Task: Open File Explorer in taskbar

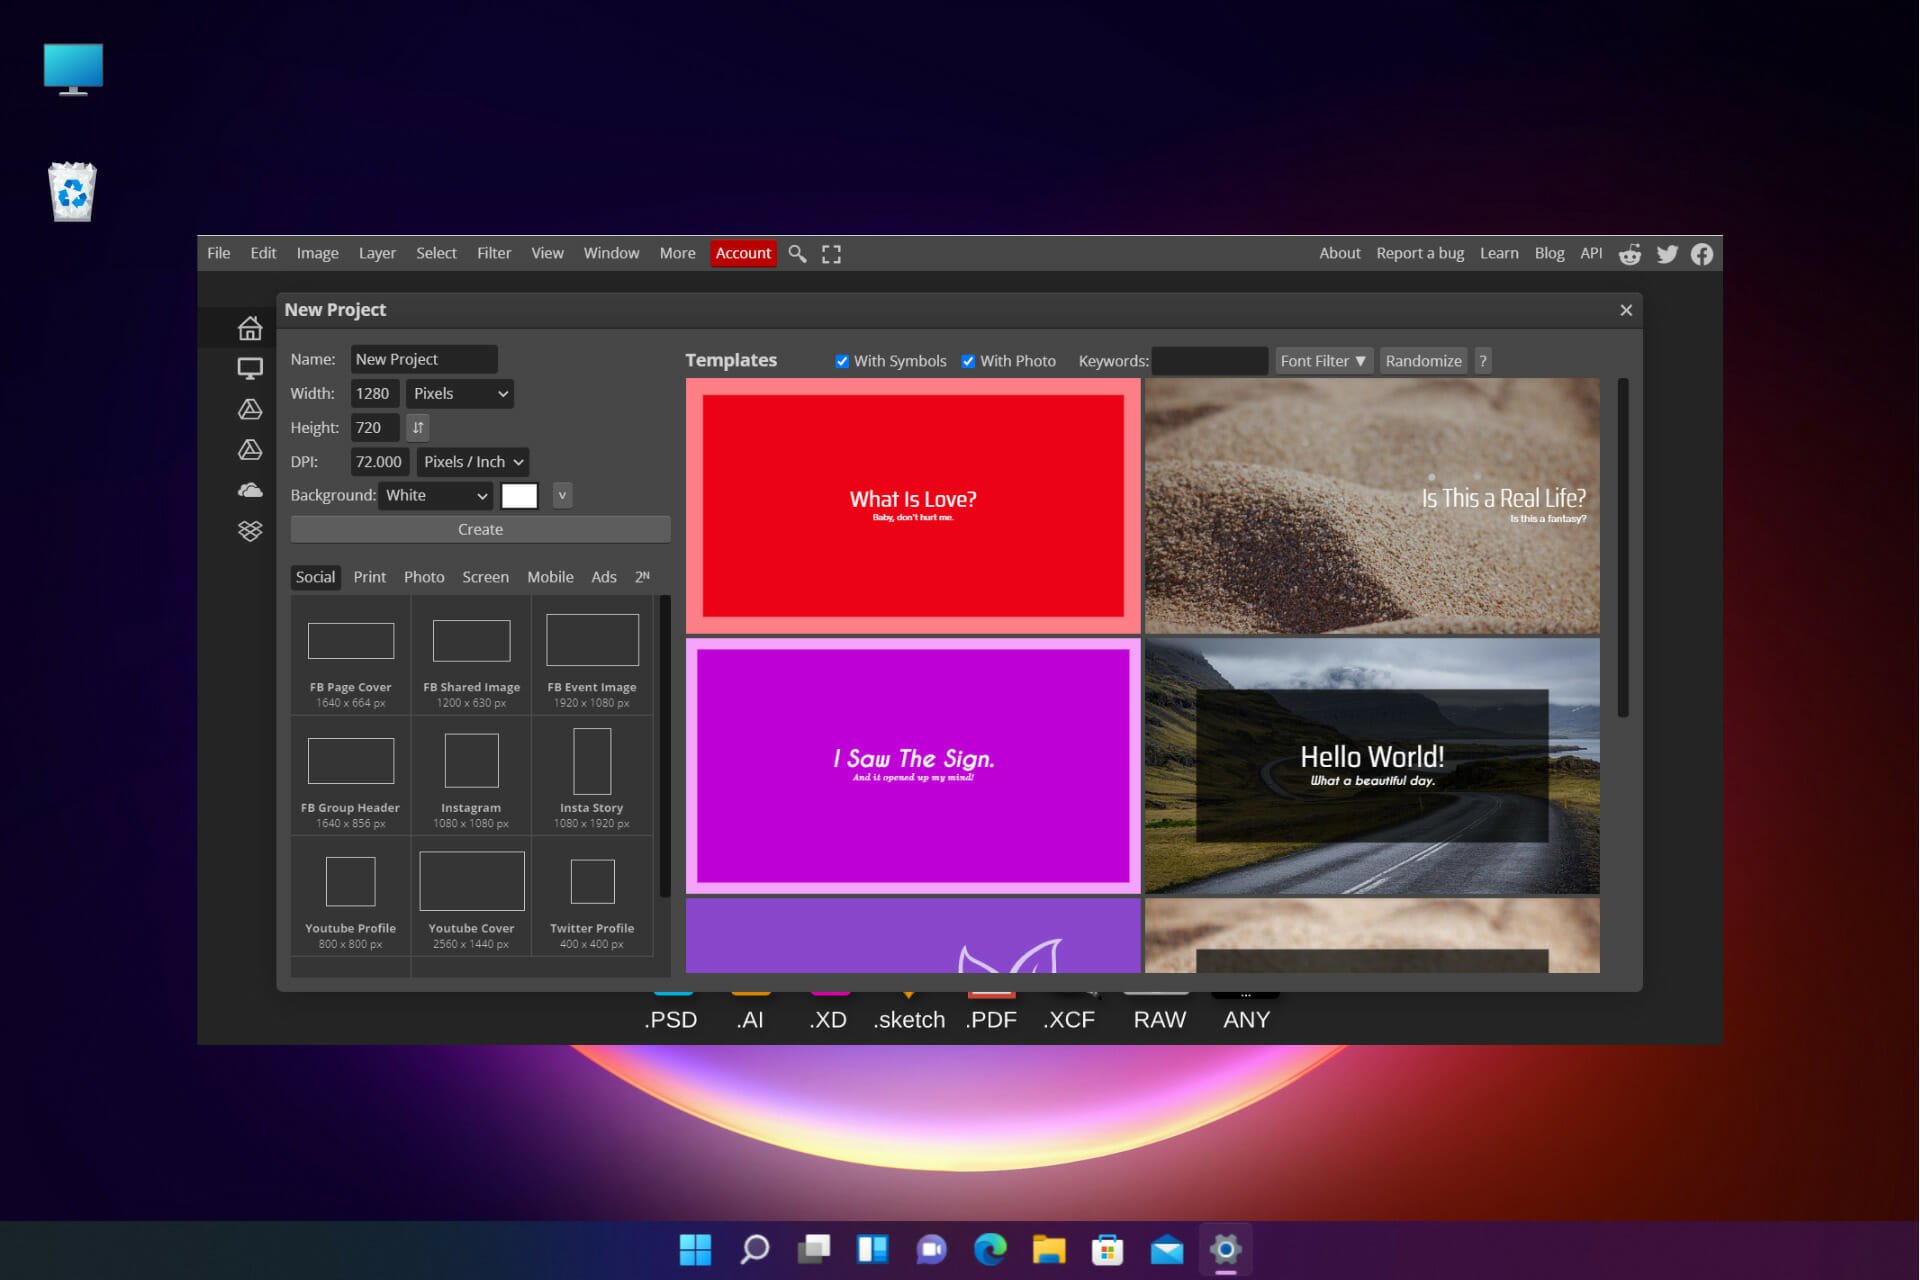Action: (1049, 1249)
